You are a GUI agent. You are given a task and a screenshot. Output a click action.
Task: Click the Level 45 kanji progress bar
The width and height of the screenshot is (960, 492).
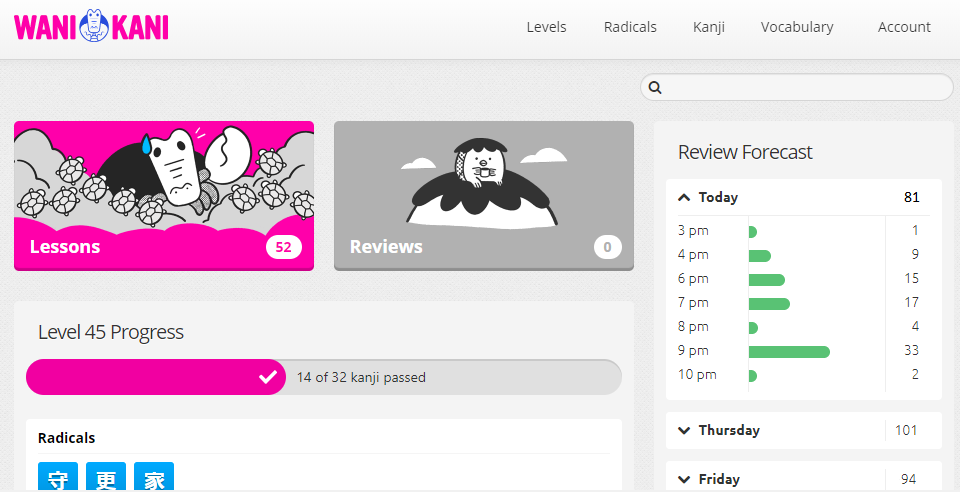(x=323, y=377)
